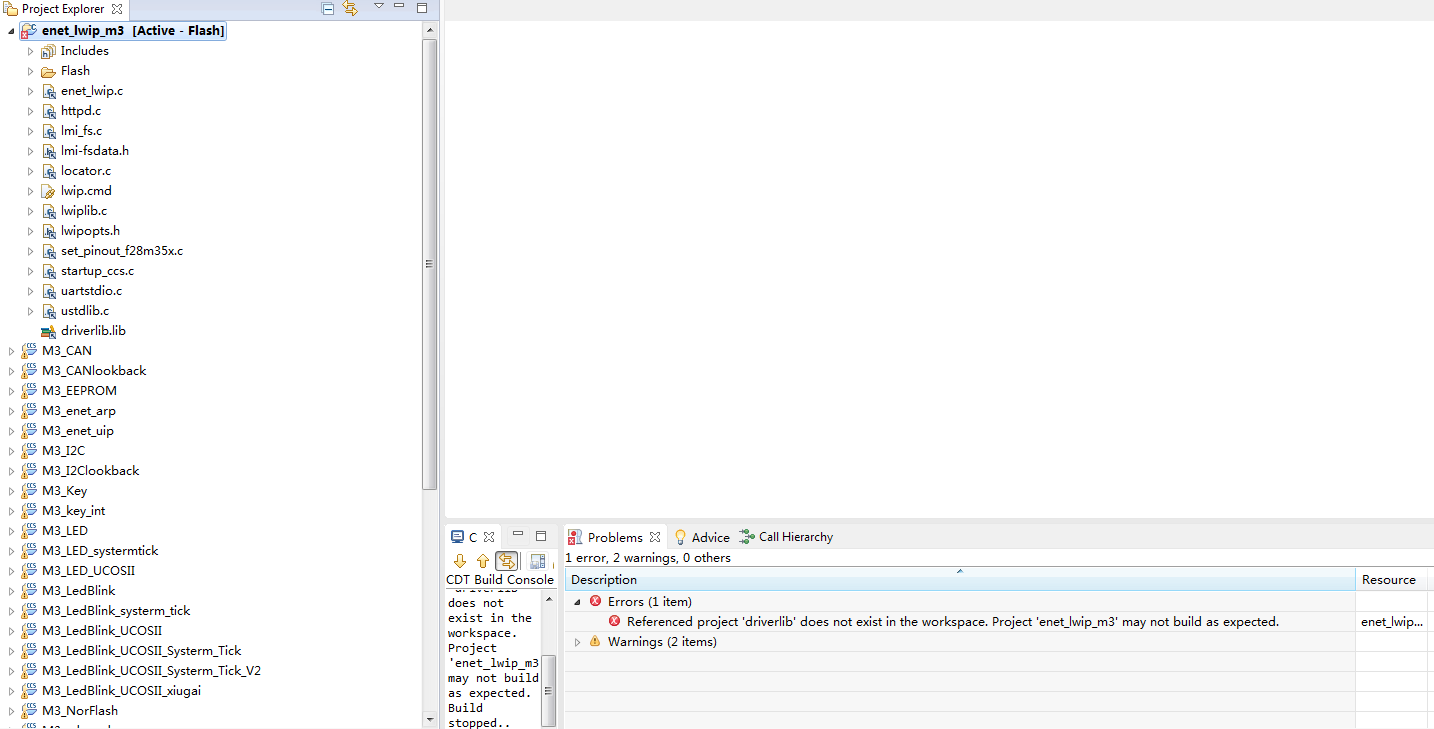The width and height of the screenshot is (1434, 729).
Task: Sort problems by Resource column
Action: coord(1389,580)
